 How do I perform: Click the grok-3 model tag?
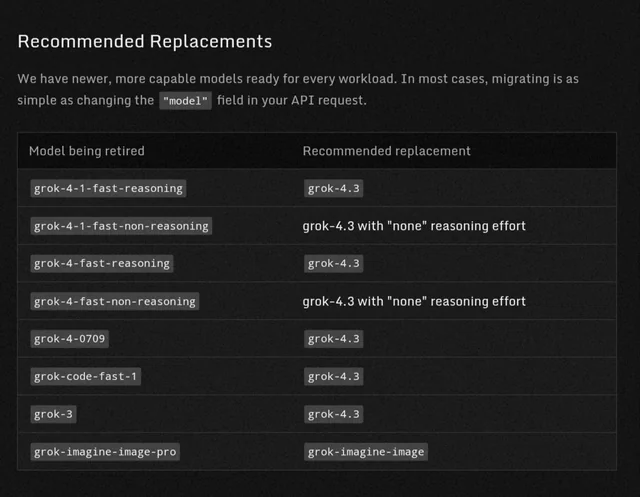(53, 414)
